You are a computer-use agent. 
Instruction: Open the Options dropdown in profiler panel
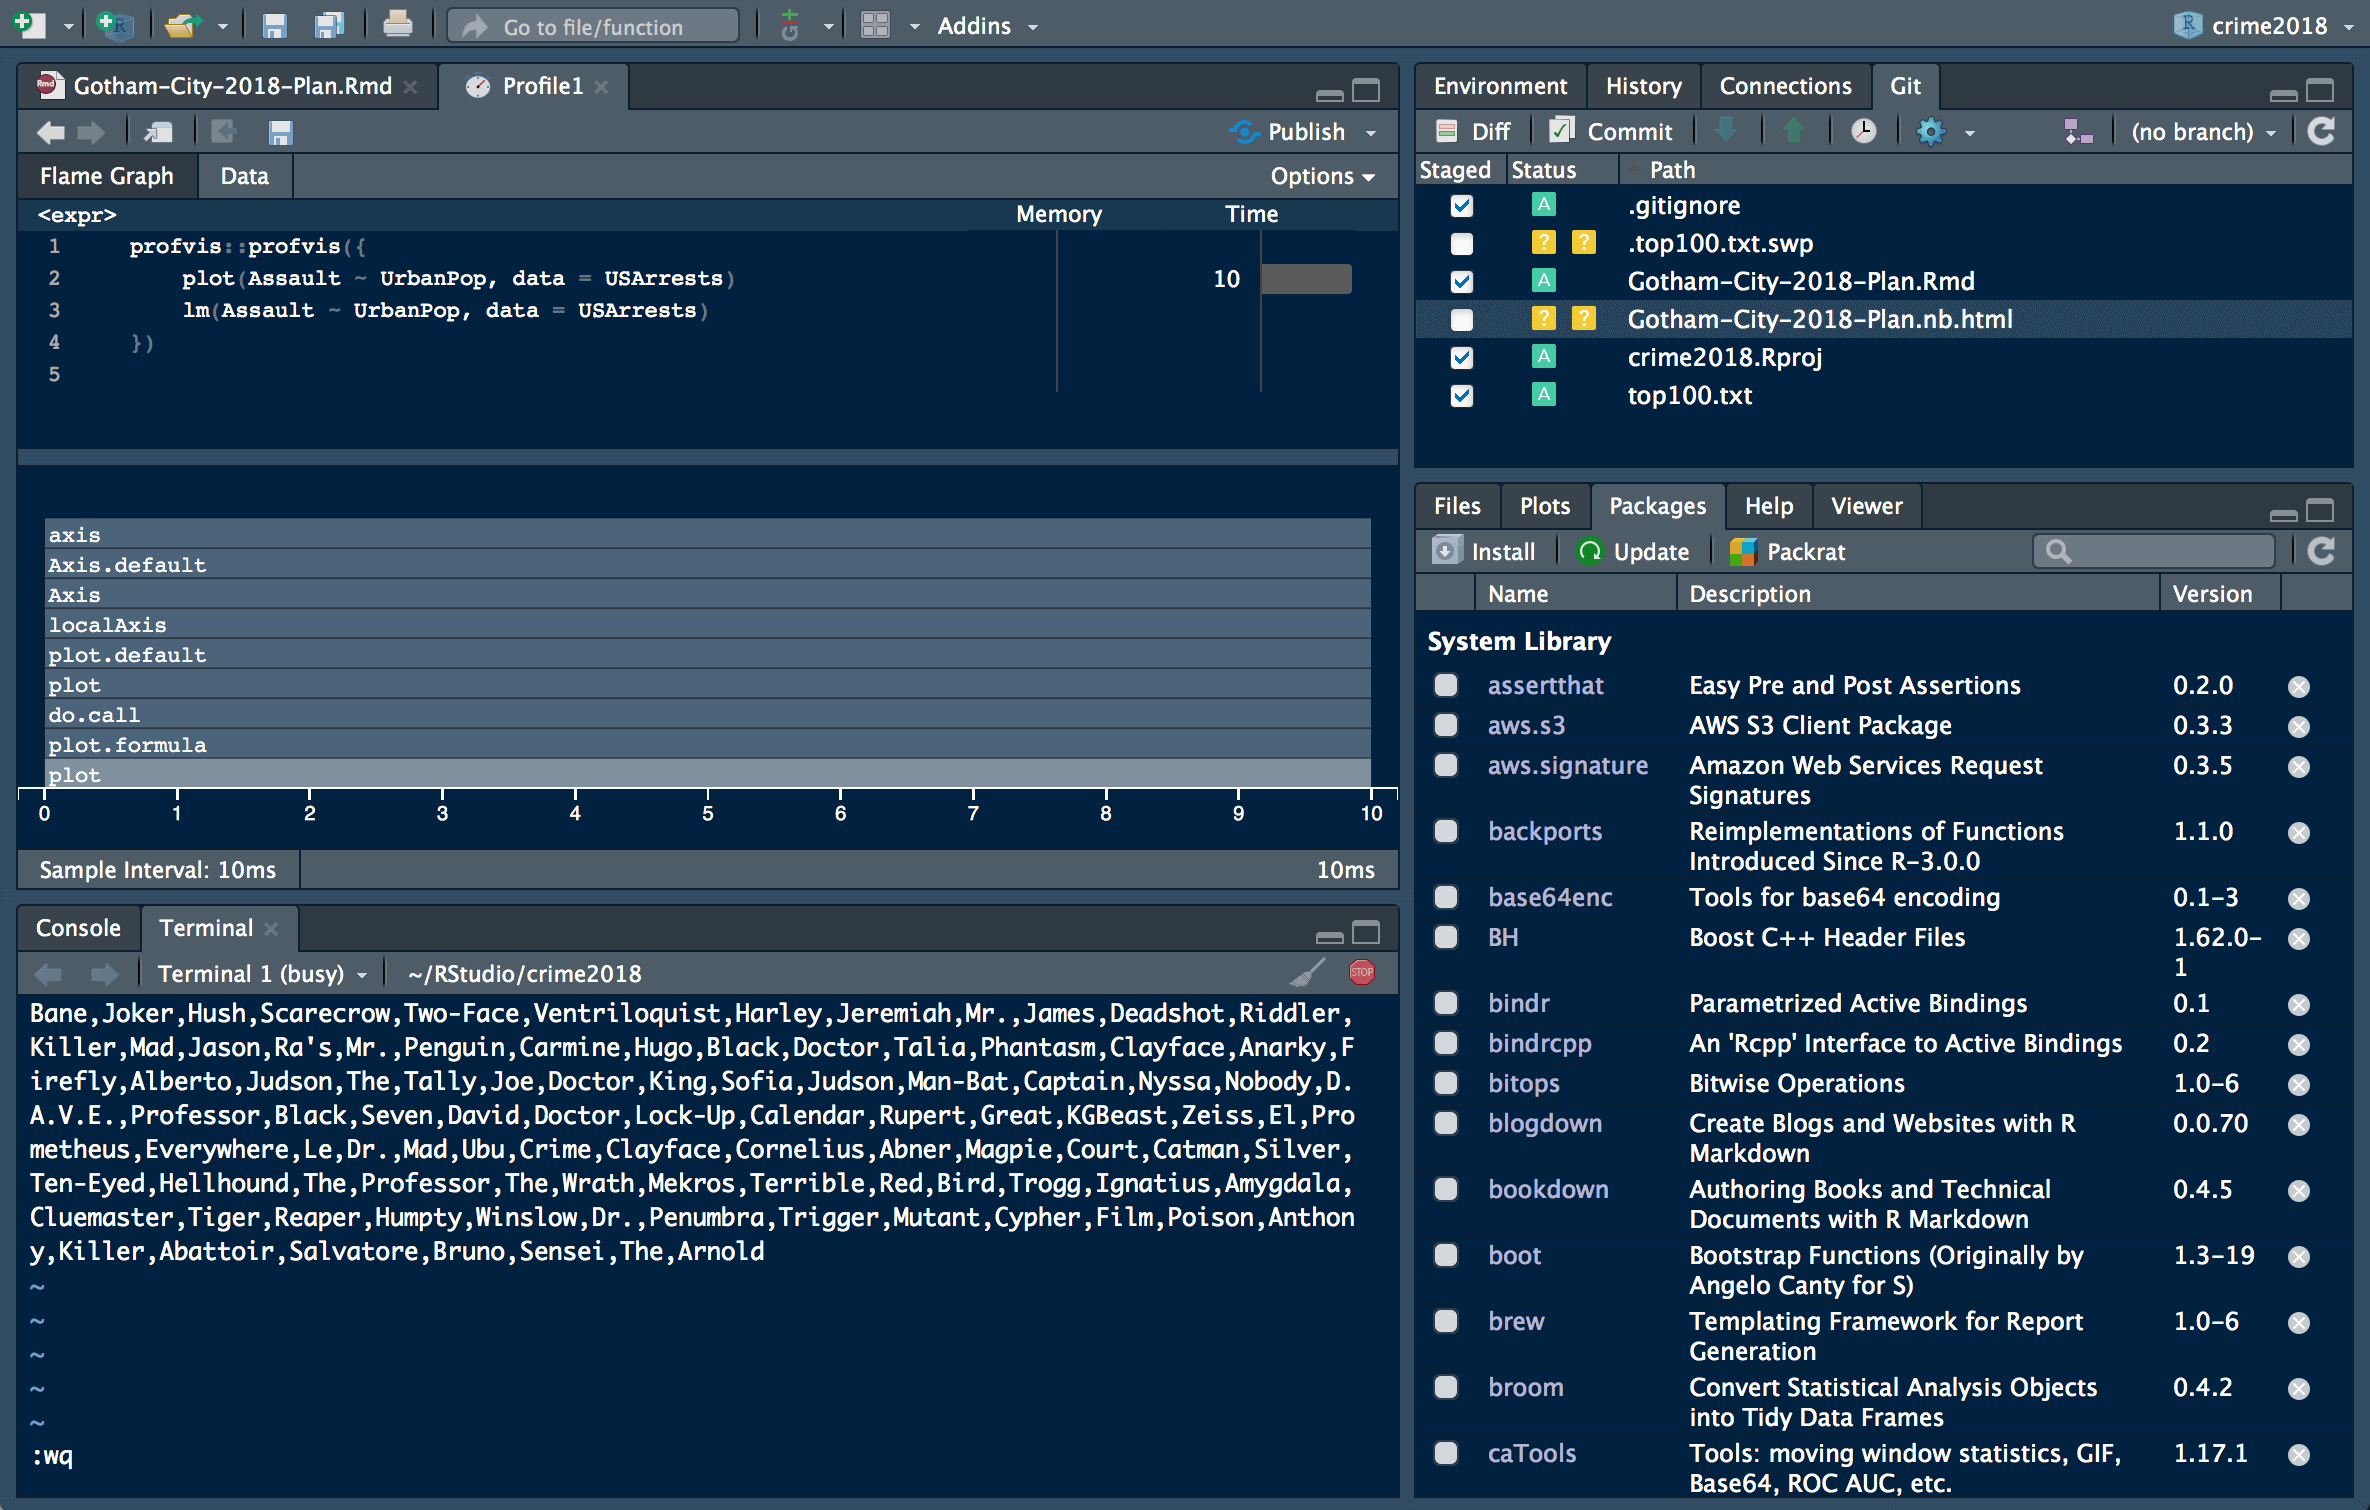coord(1318,174)
